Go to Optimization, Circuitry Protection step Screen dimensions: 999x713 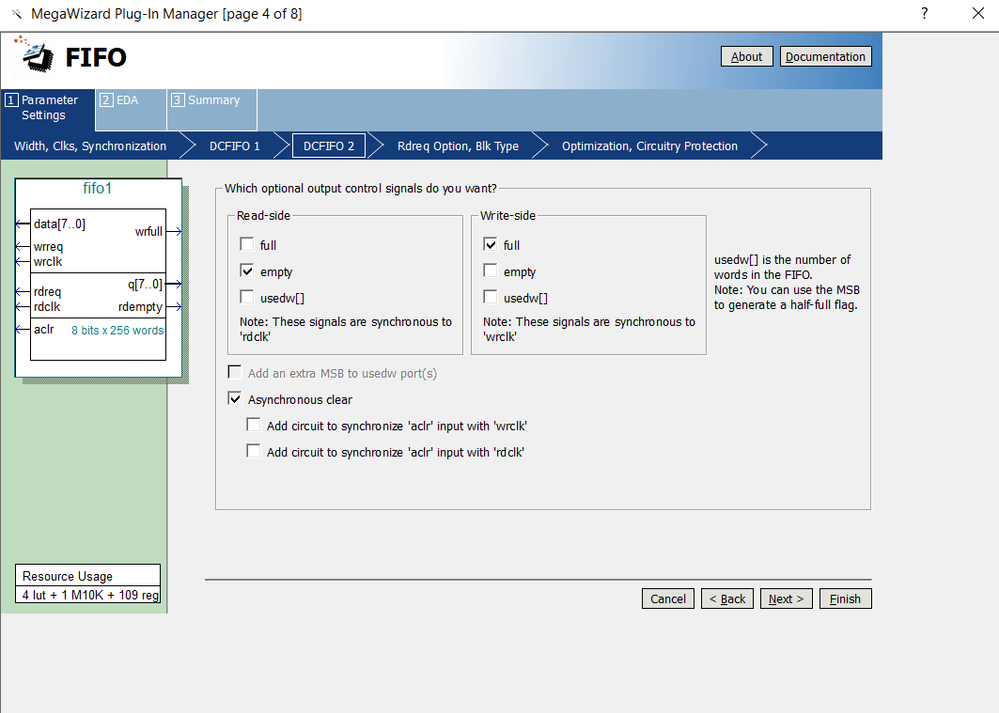click(650, 146)
